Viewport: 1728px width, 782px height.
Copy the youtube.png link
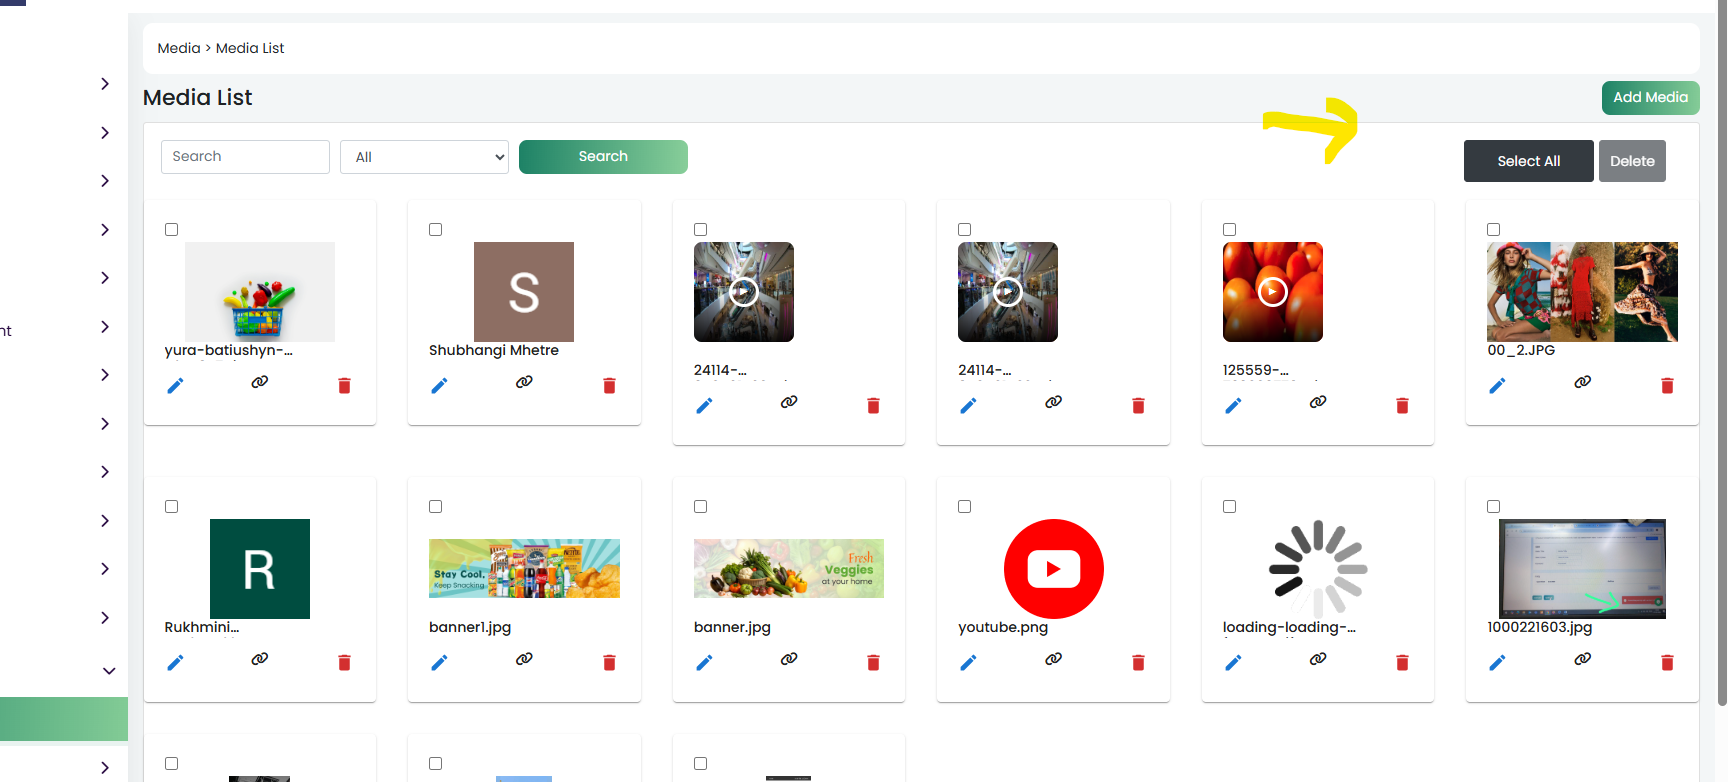tap(1053, 659)
